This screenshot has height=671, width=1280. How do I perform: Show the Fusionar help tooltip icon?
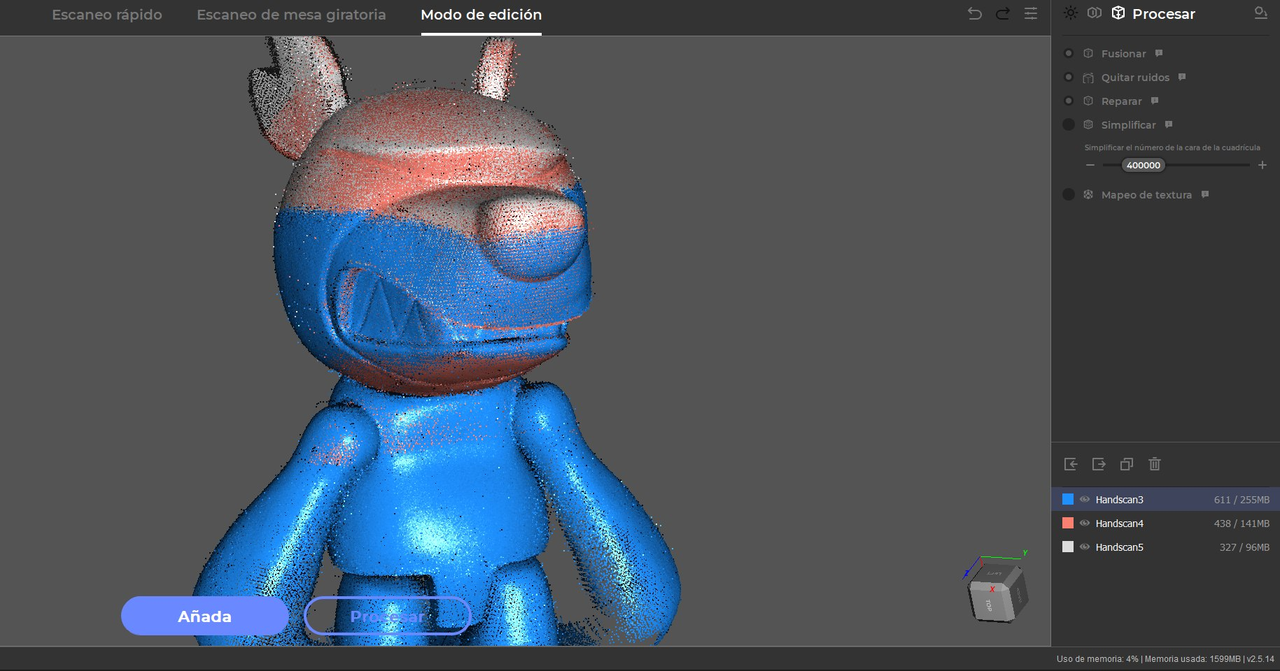1159,53
